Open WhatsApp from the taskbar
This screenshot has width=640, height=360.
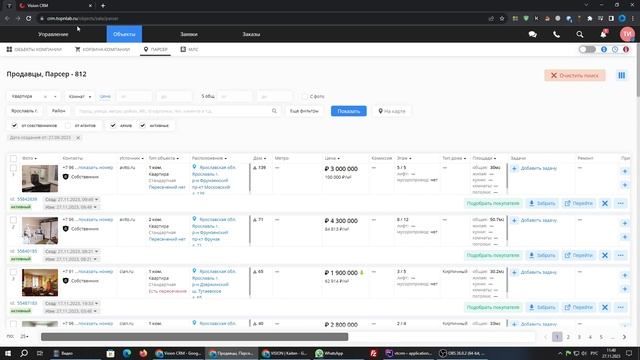coord(330,353)
